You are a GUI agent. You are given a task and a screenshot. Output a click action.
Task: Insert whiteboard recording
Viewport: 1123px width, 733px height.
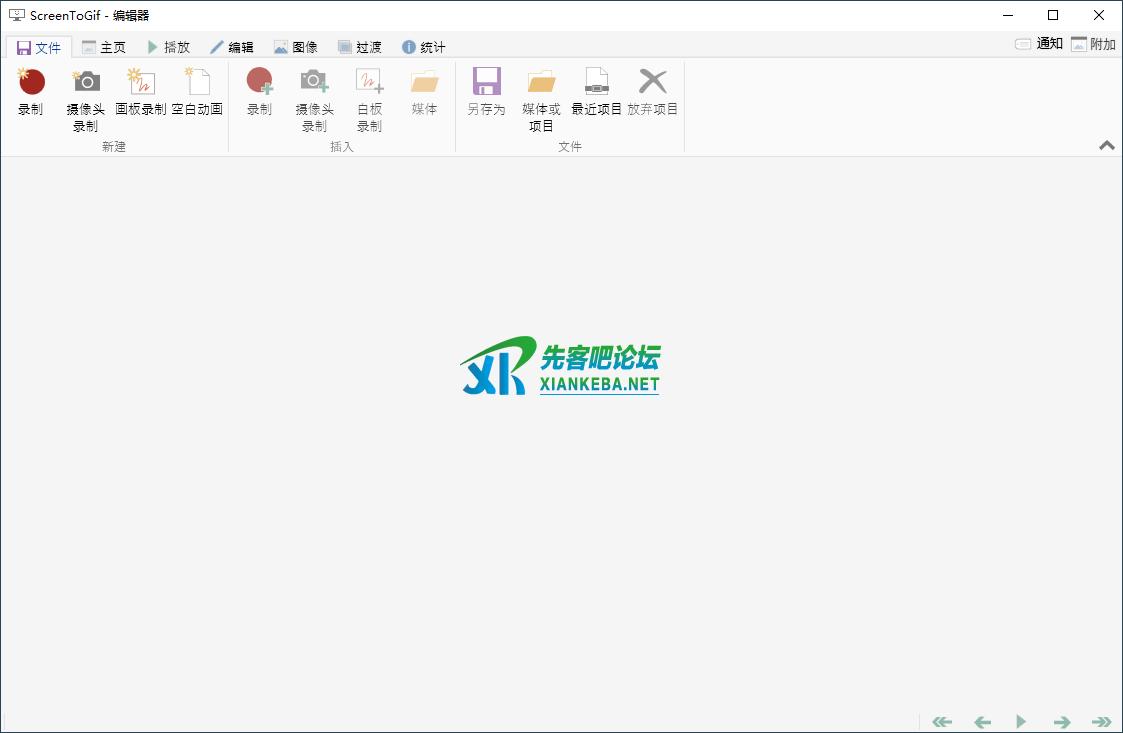pos(369,83)
